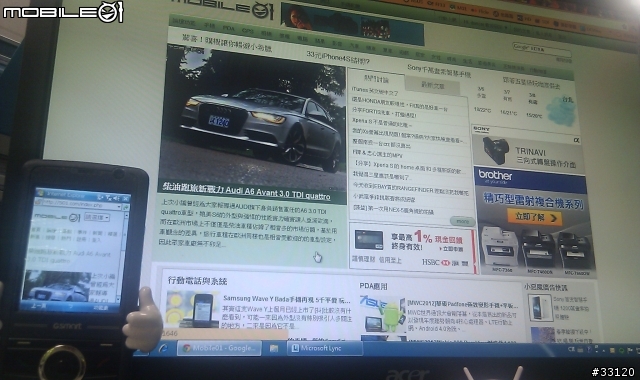The width and height of the screenshot is (640, 380).
Task: Open the 33元iPhone4S headline link
Action: [338, 58]
